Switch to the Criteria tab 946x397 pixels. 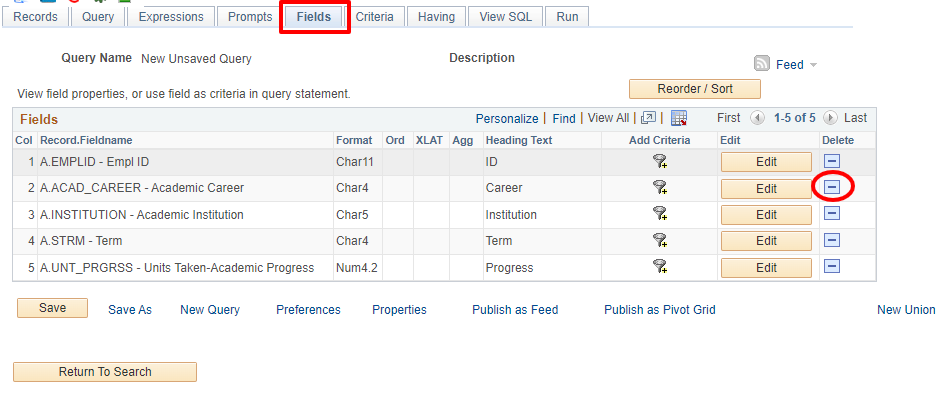point(375,17)
